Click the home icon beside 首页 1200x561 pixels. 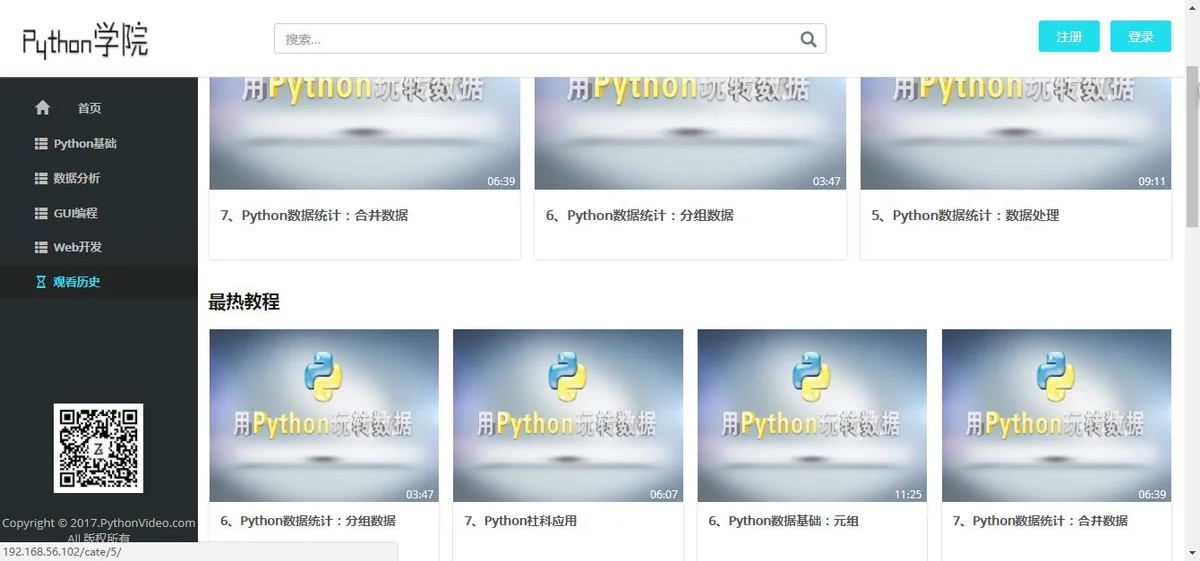point(42,108)
